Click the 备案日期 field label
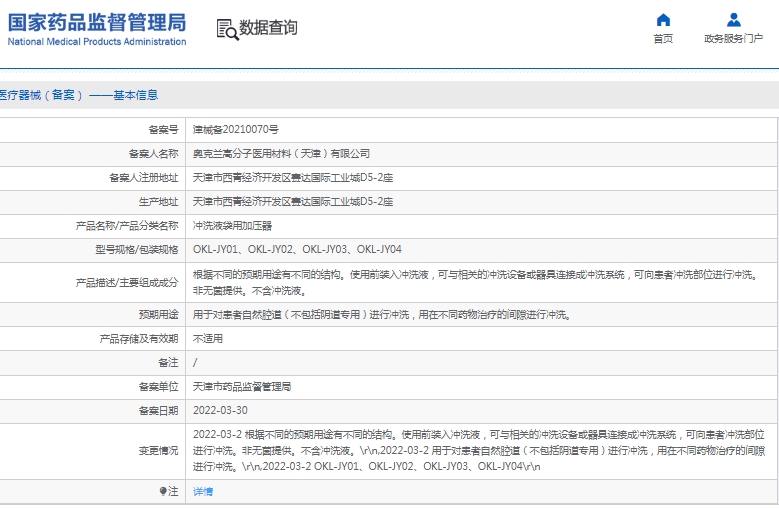The width and height of the screenshot is (779, 508). click(x=158, y=411)
